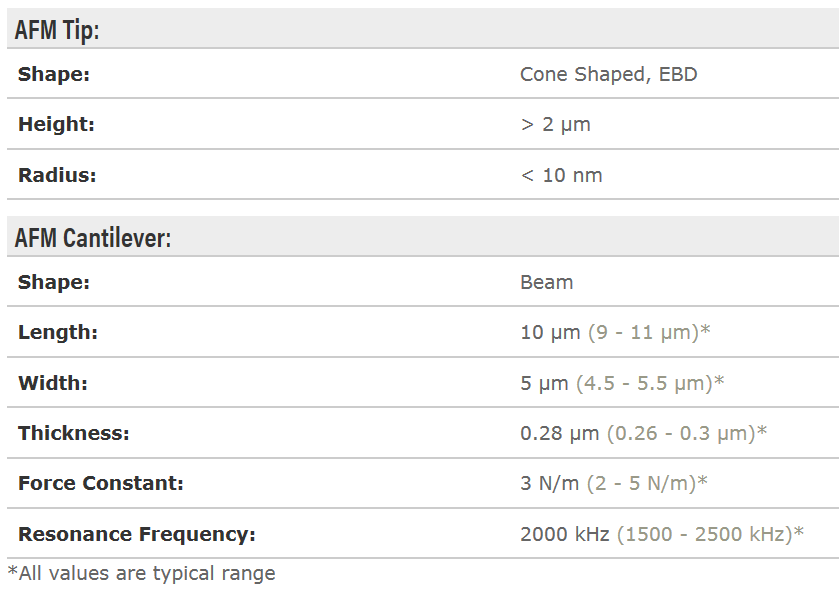The height and width of the screenshot is (596, 839).
Task: Click the Width row label
Action: tap(53, 383)
